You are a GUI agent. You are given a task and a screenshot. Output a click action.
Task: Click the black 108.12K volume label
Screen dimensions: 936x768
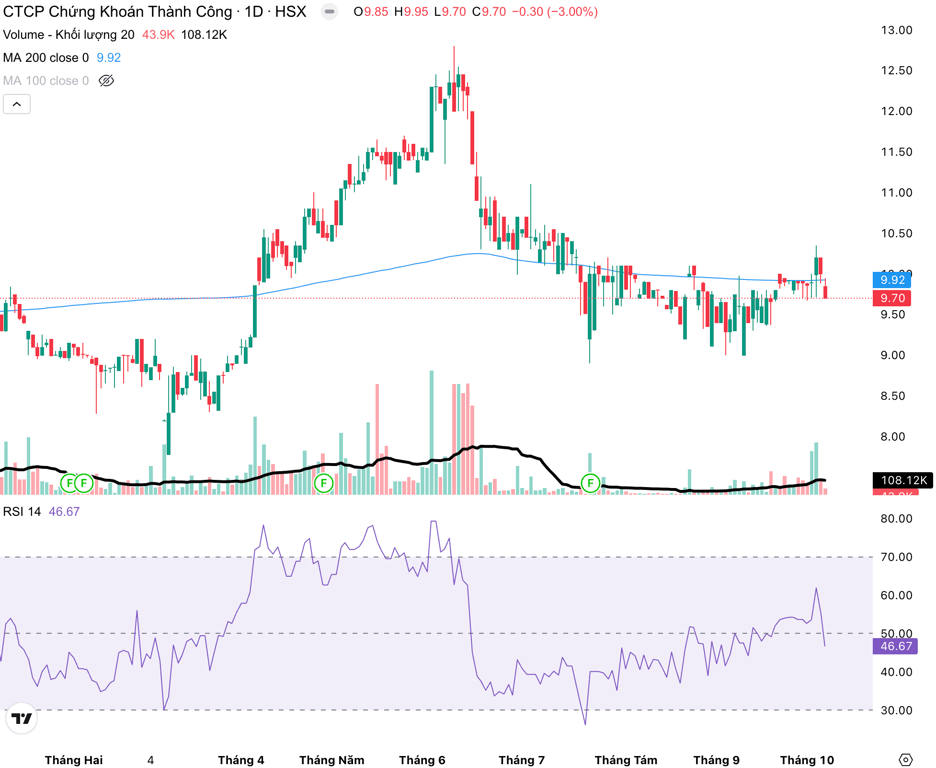point(903,480)
